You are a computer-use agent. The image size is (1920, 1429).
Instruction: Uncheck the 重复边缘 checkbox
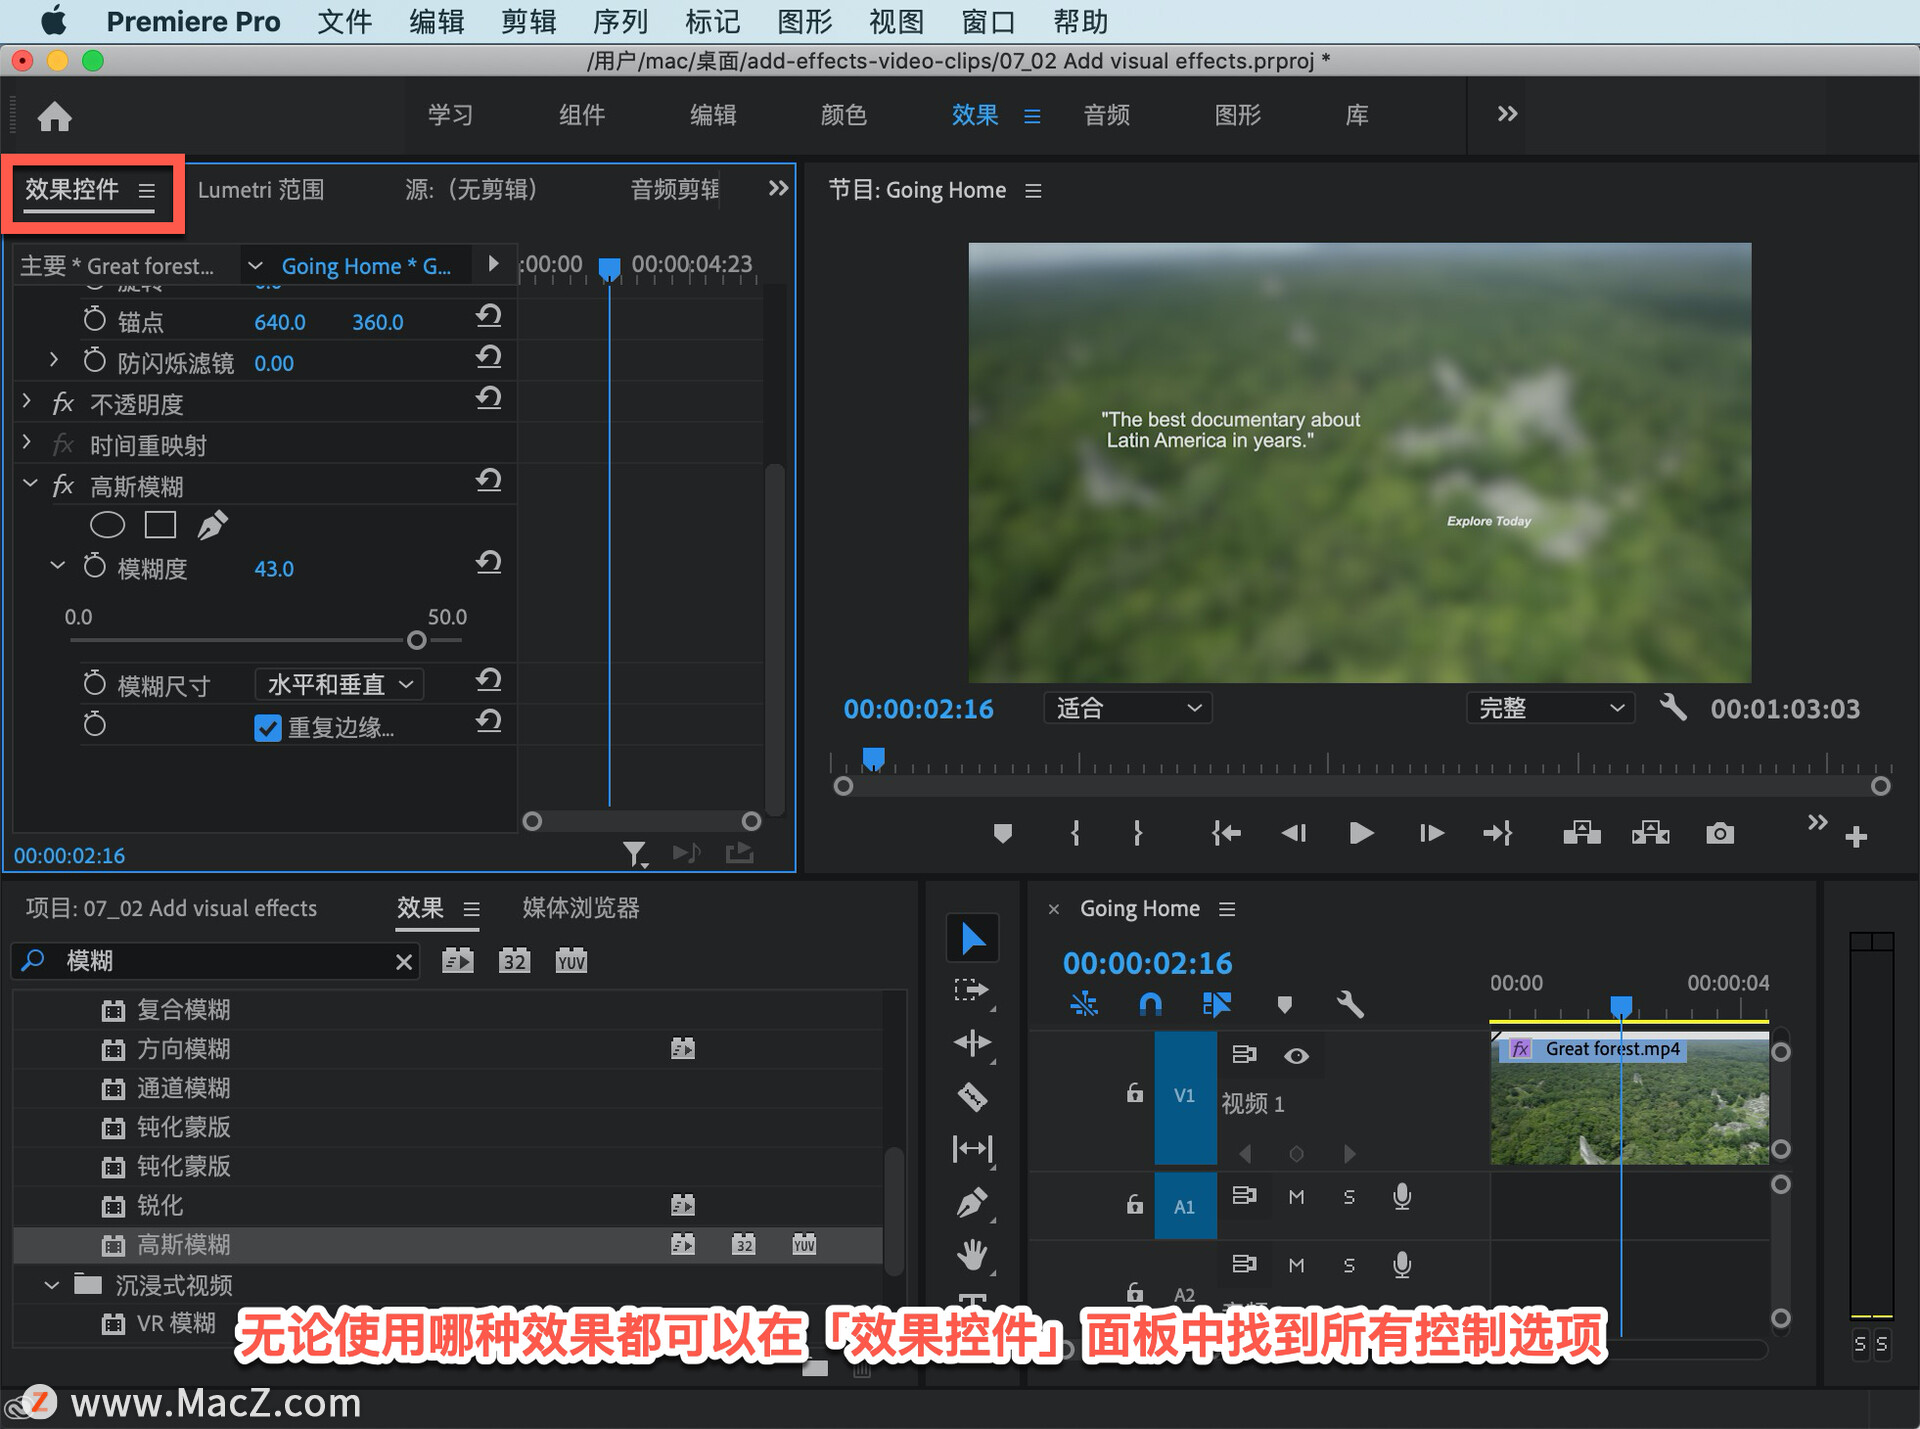click(x=267, y=728)
